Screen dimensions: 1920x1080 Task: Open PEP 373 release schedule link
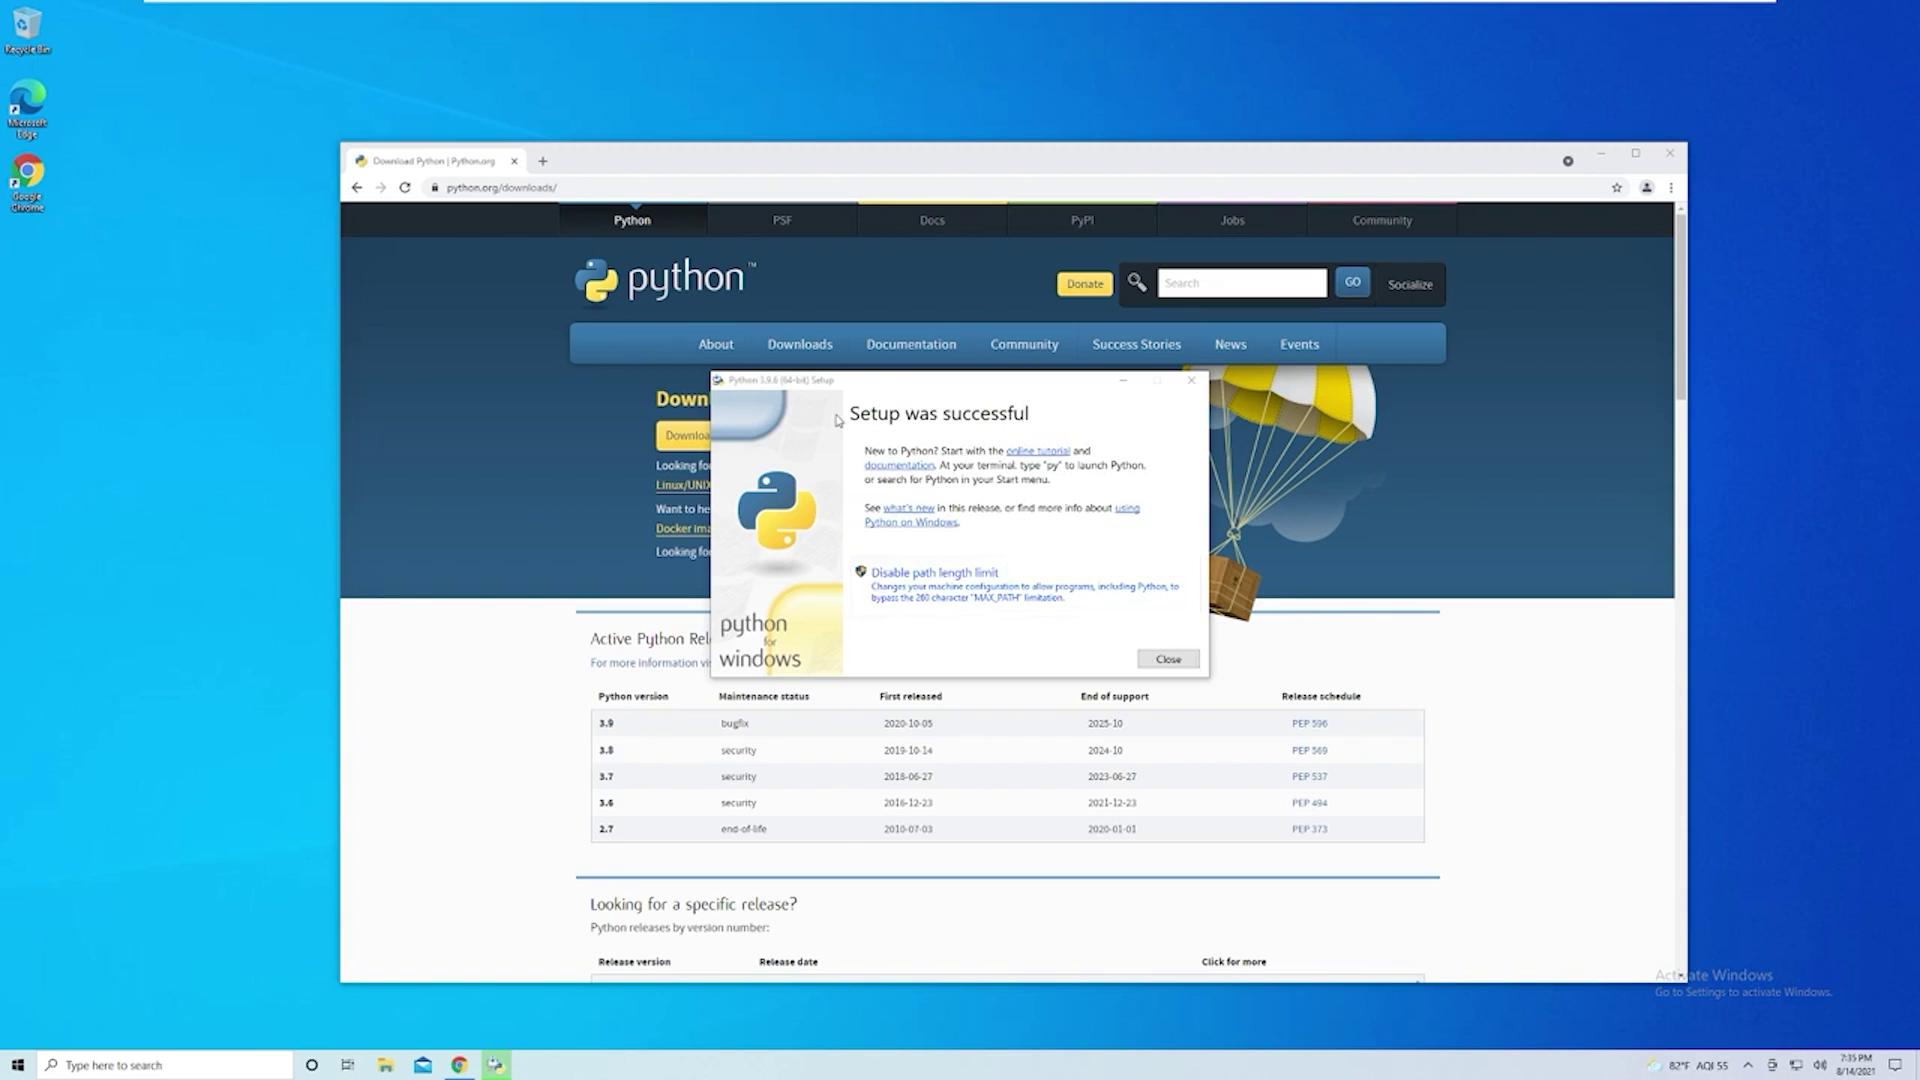pos(1309,829)
